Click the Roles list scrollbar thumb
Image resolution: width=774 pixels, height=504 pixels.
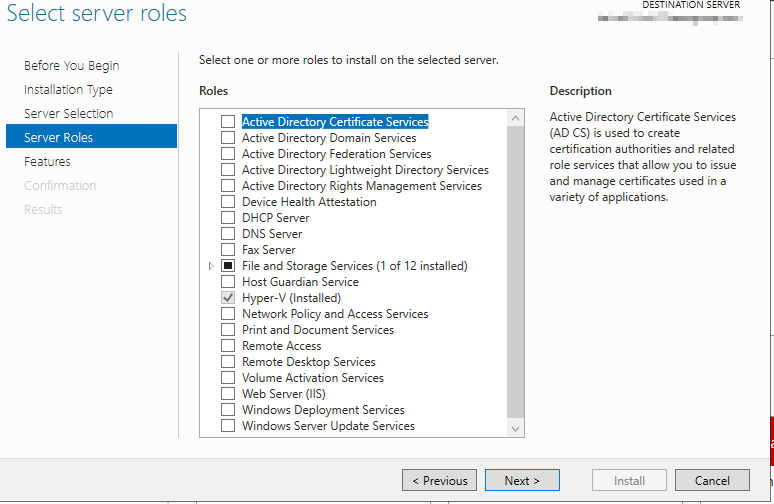515,271
